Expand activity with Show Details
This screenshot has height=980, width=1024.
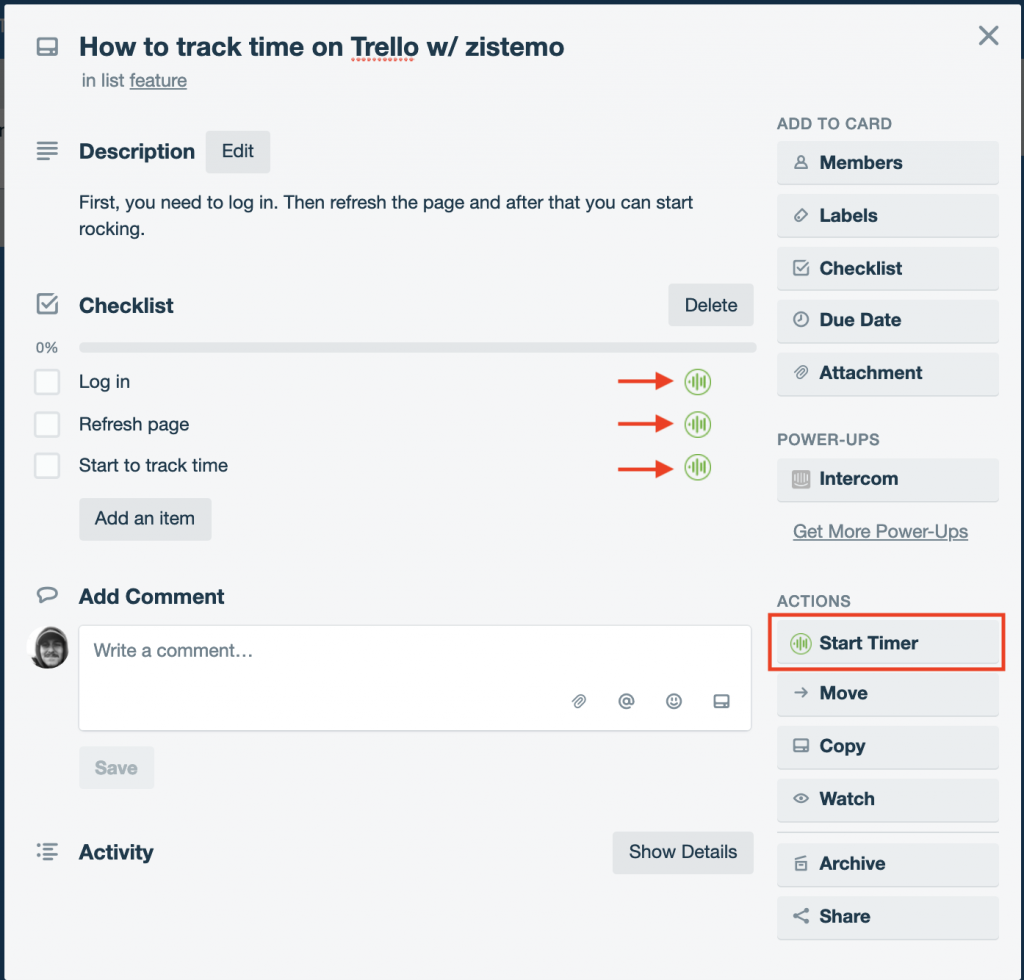point(683,852)
